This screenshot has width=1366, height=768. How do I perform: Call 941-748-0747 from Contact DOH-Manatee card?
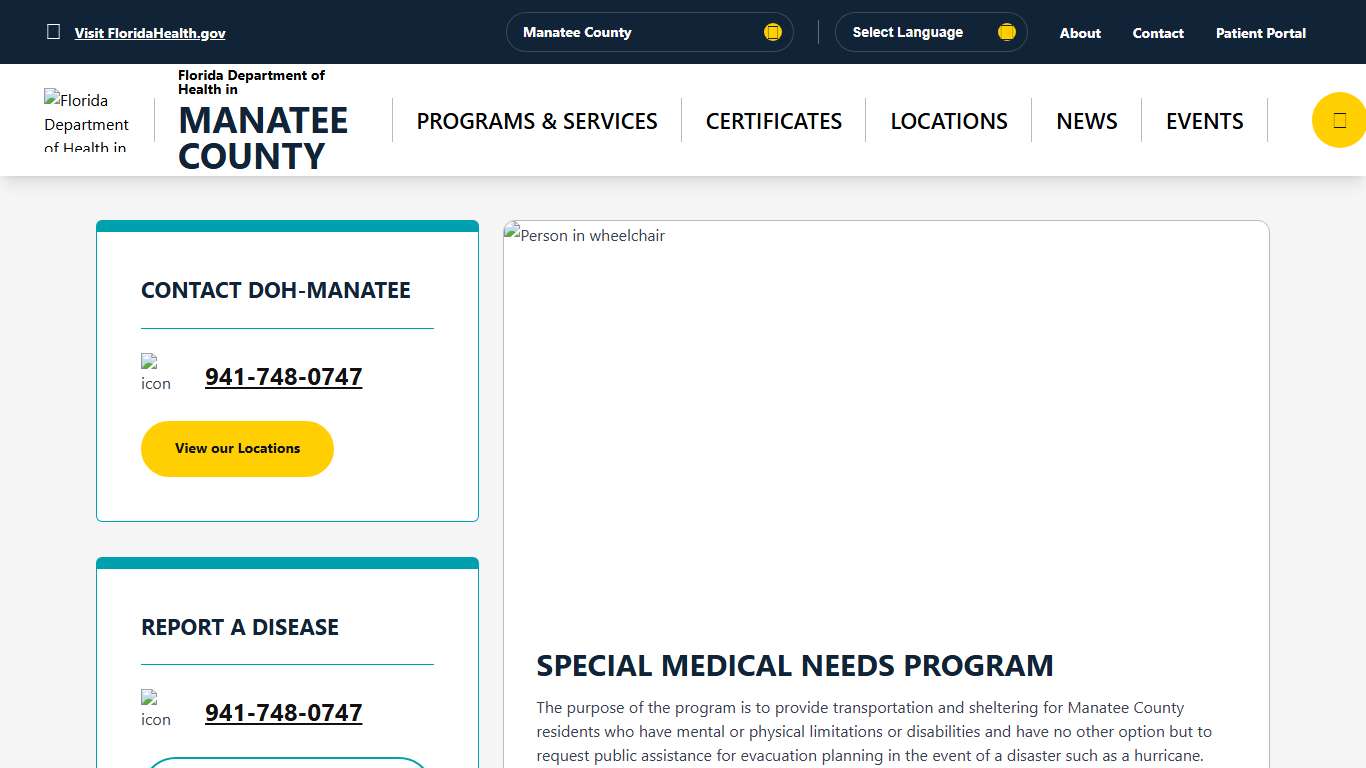[x=283, y=377]
